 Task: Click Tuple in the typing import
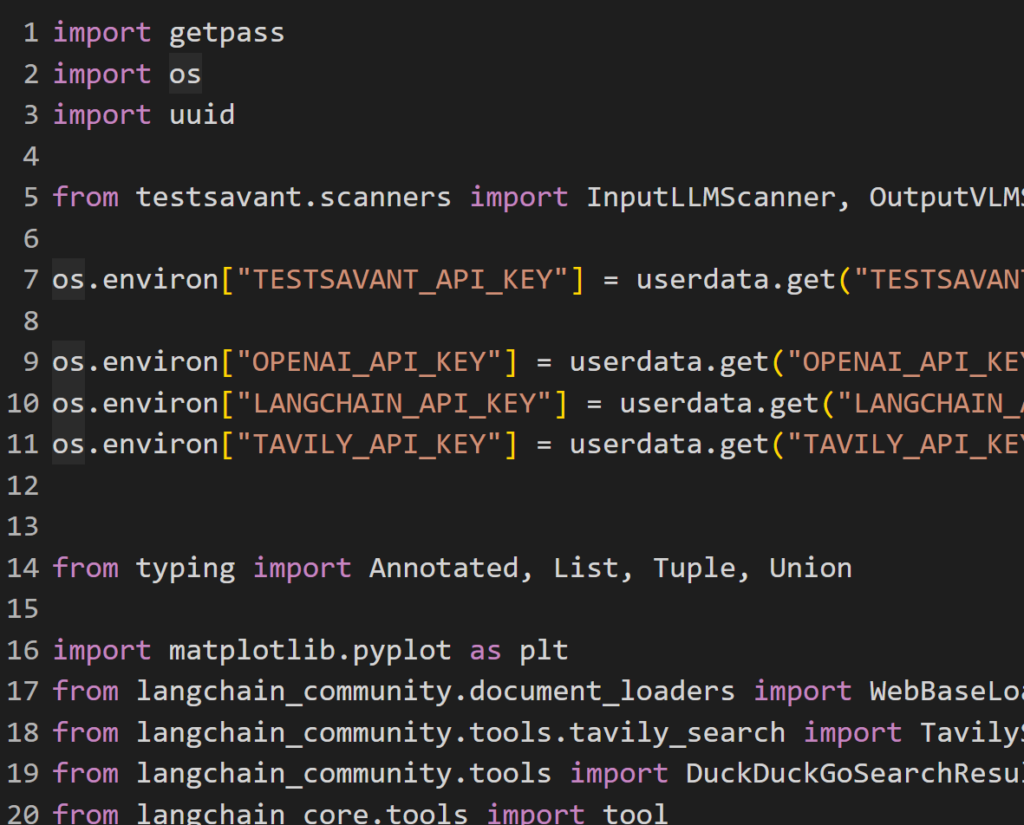pyautogui.click(x=694, y=568)
